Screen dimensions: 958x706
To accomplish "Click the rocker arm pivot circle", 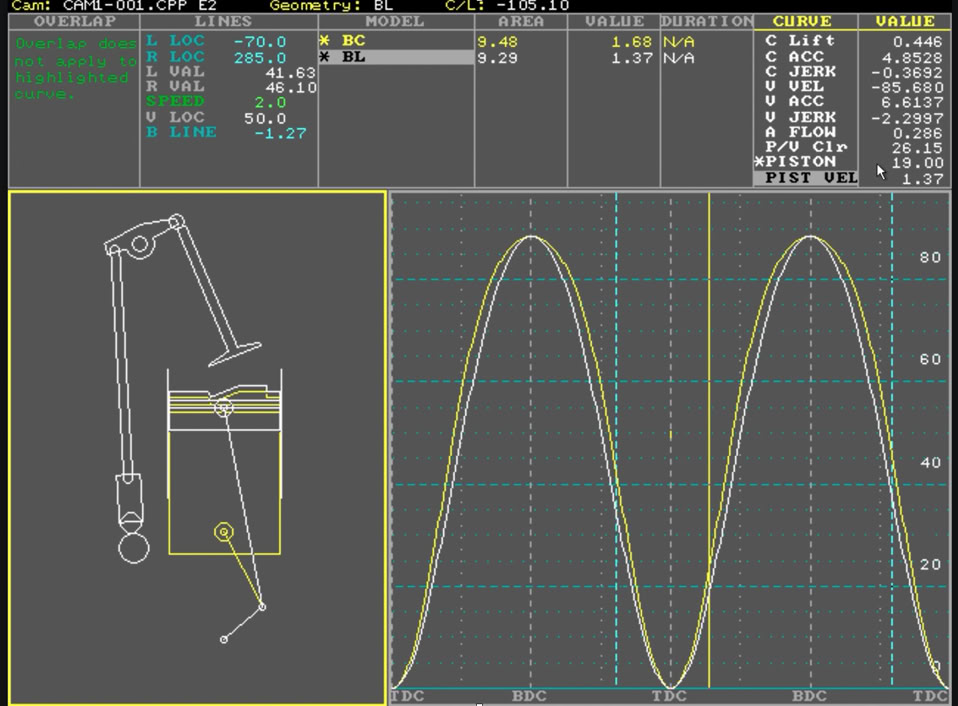I will [x=140, y=244].
